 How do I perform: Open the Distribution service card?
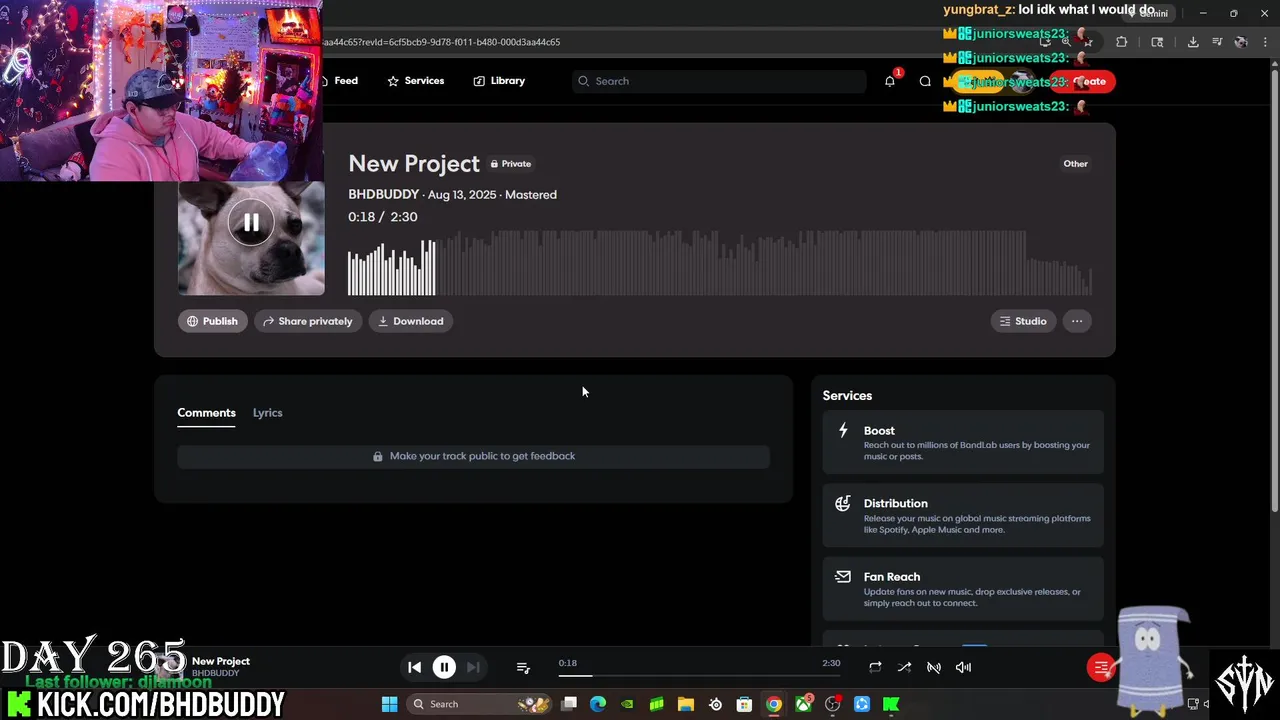pyautogui.click(x=963, y=516)
